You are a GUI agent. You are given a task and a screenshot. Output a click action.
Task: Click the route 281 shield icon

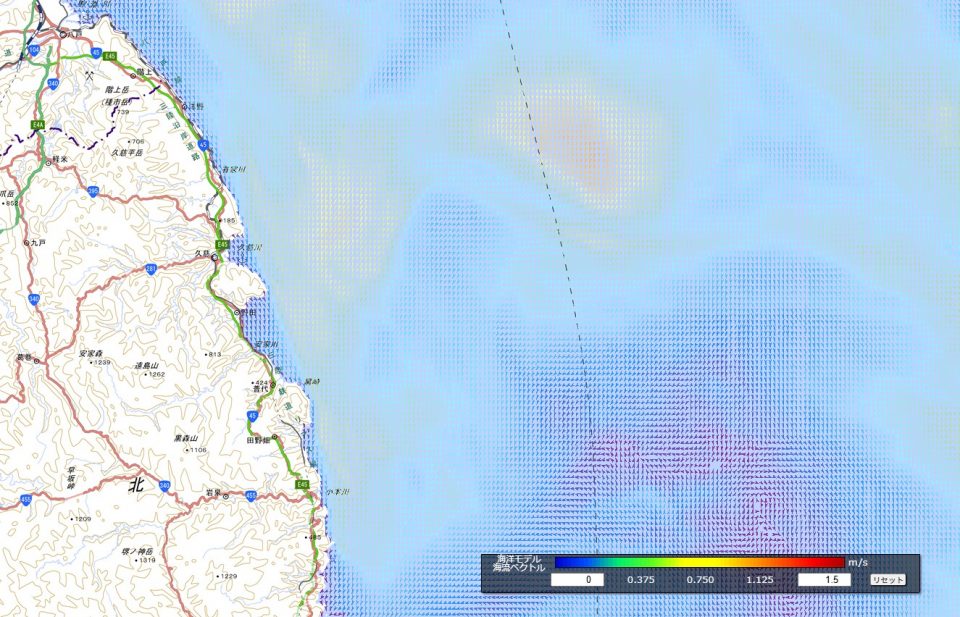tap(151, 269)
